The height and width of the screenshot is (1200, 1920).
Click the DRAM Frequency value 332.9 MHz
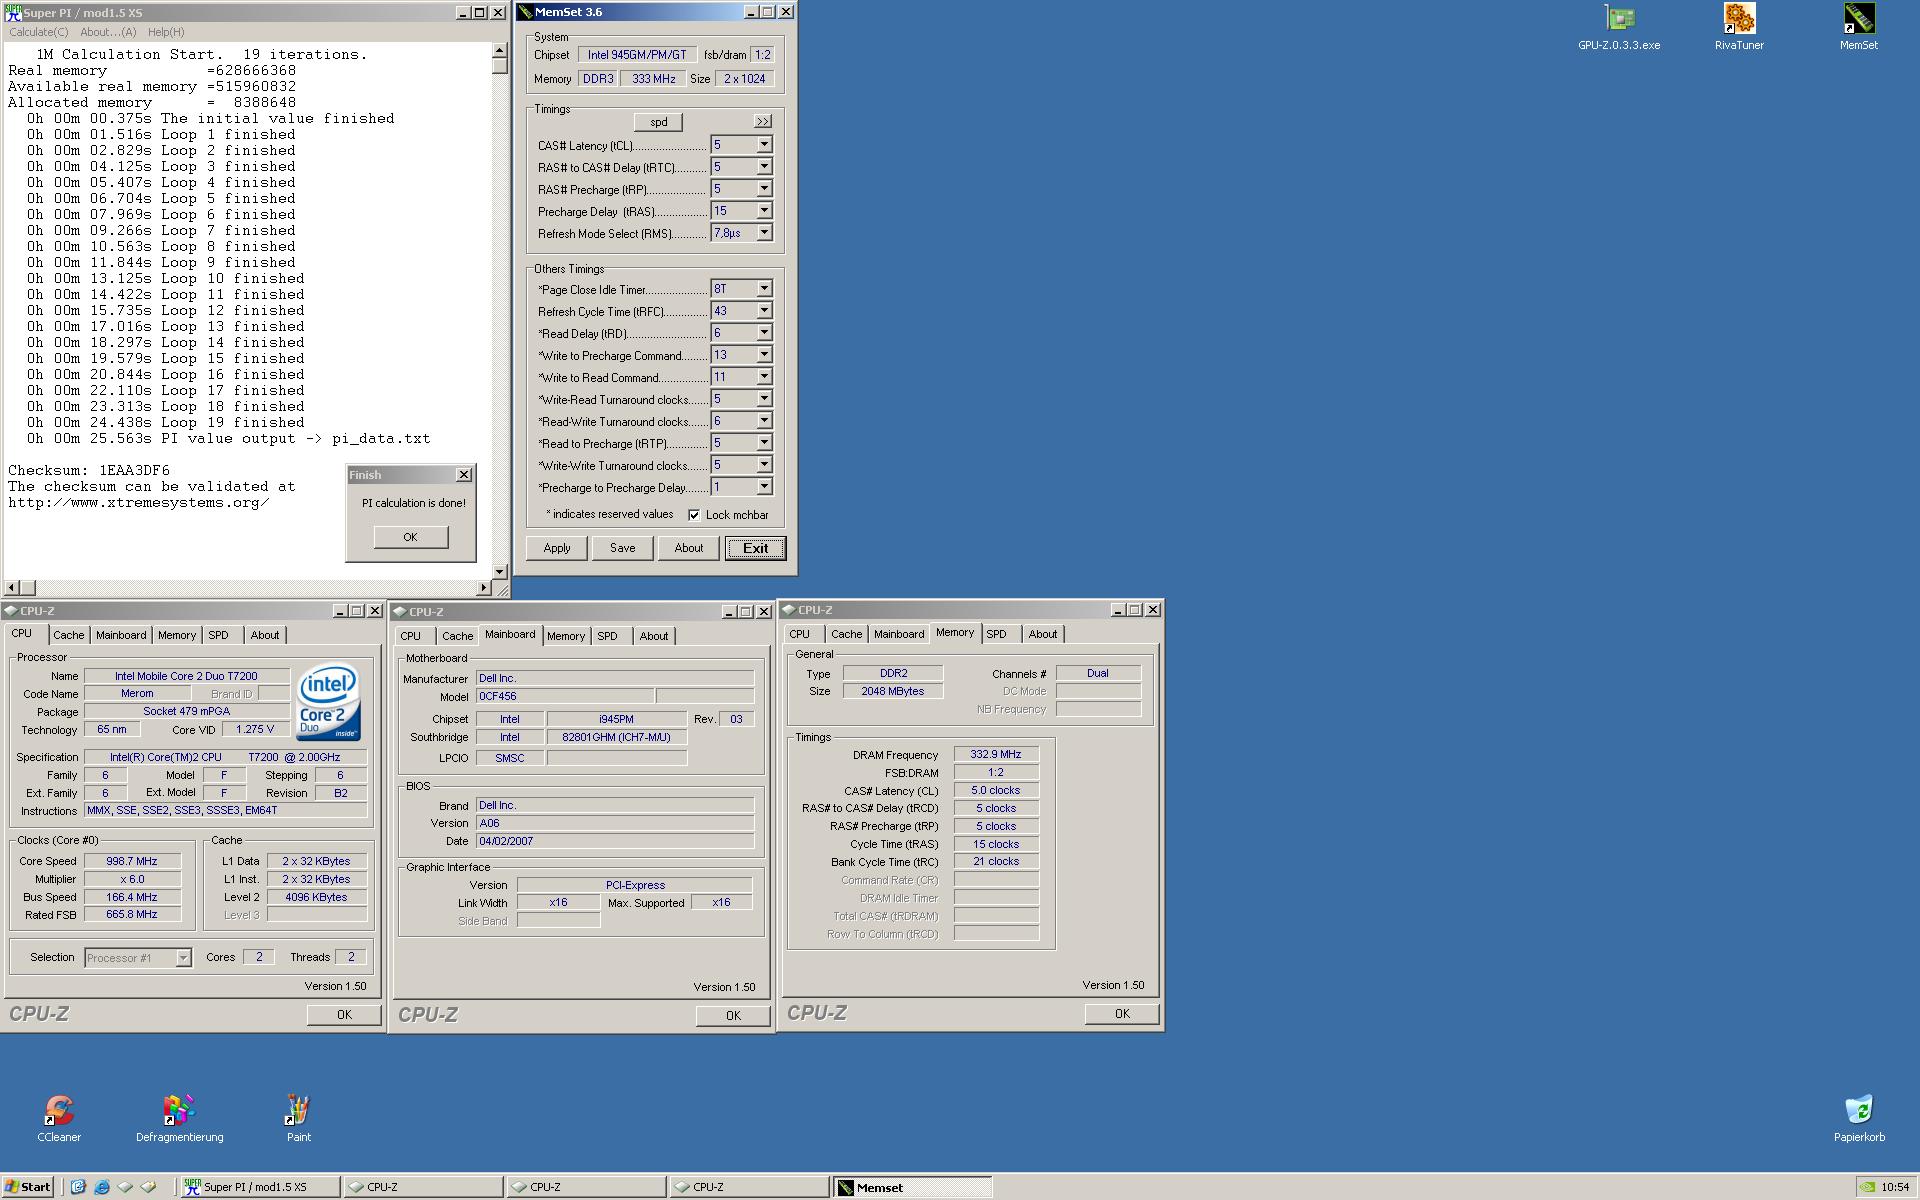[x=996, y=755]
